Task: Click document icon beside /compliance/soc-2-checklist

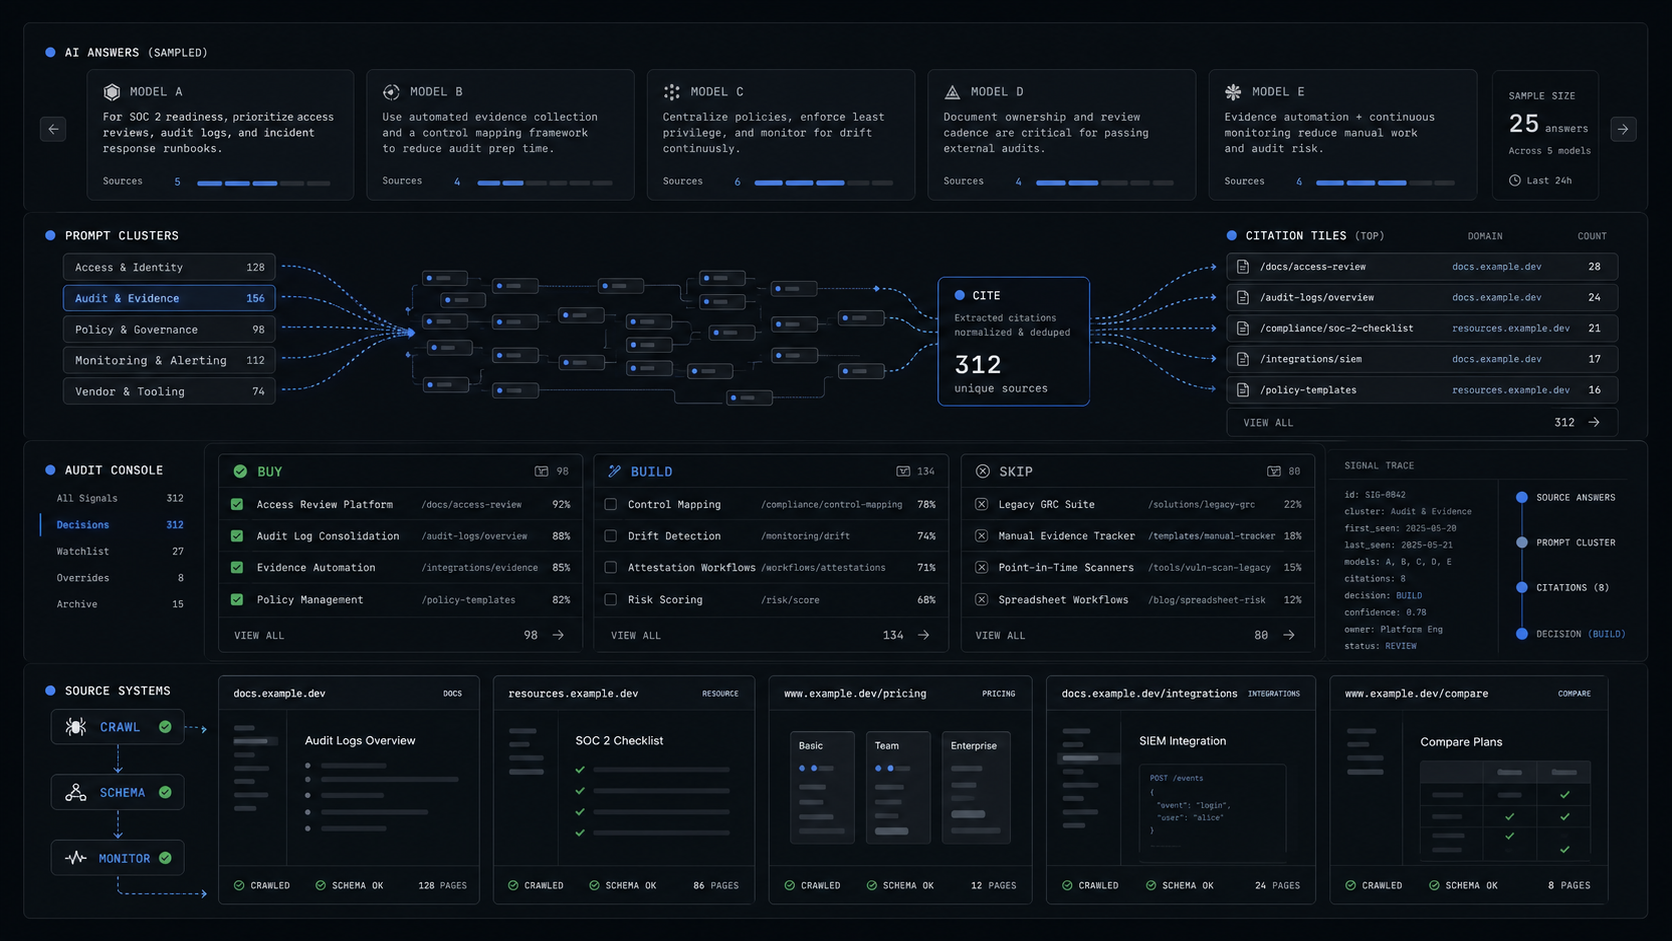Action: 1243,328
